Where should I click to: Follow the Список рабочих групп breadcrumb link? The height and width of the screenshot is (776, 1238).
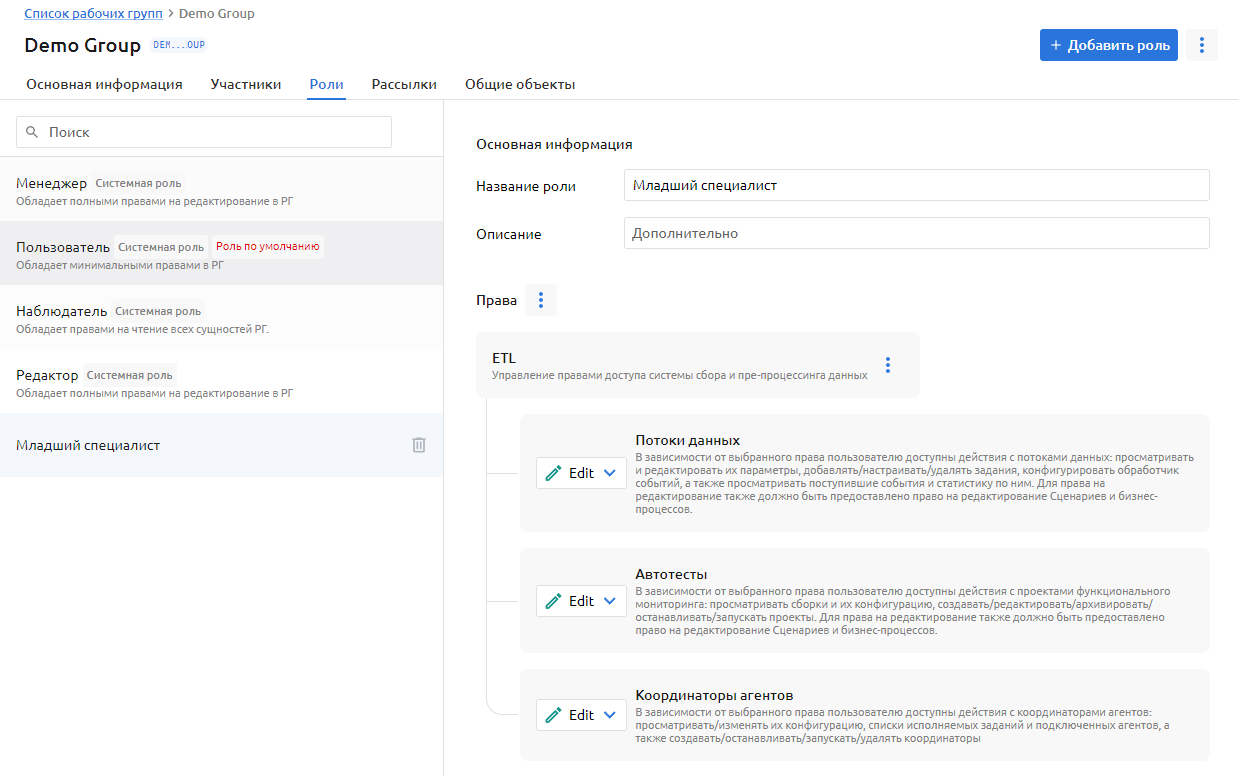click(x=93, y=14)
